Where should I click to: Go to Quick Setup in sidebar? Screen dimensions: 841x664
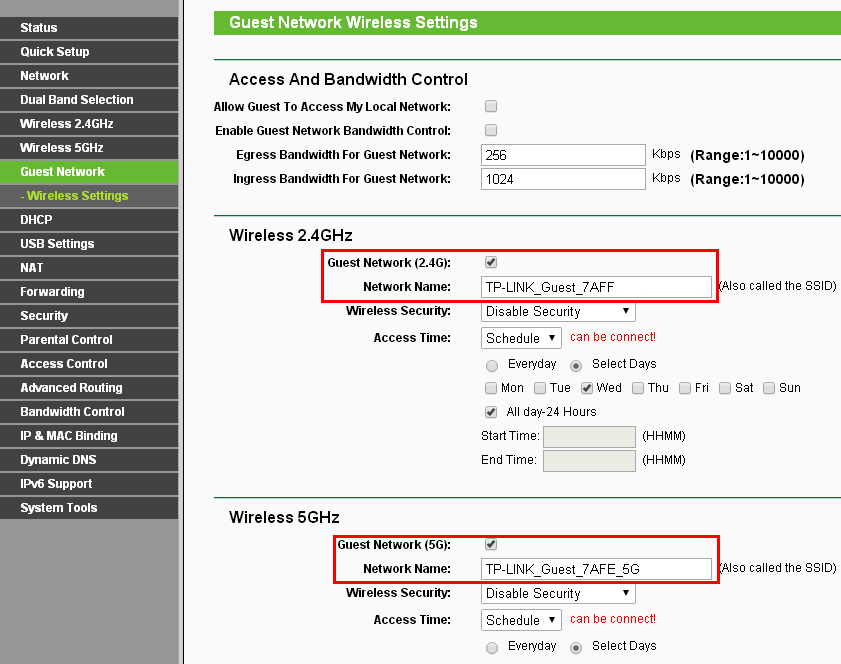click(55, 52)
